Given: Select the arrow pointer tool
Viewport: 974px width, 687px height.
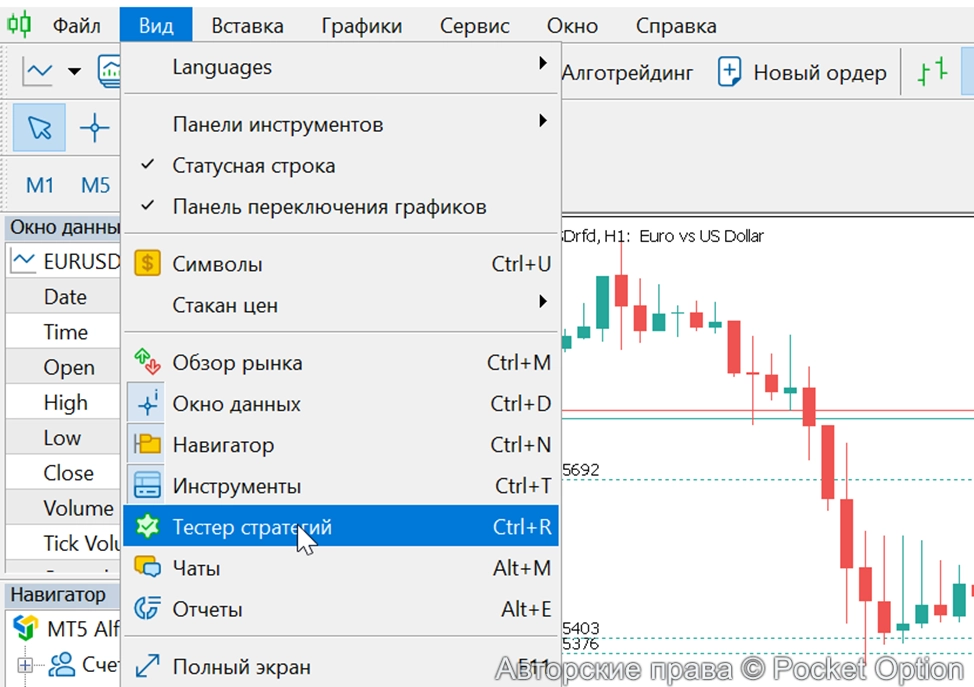Looking at the screenshot, I should (38, 128).
